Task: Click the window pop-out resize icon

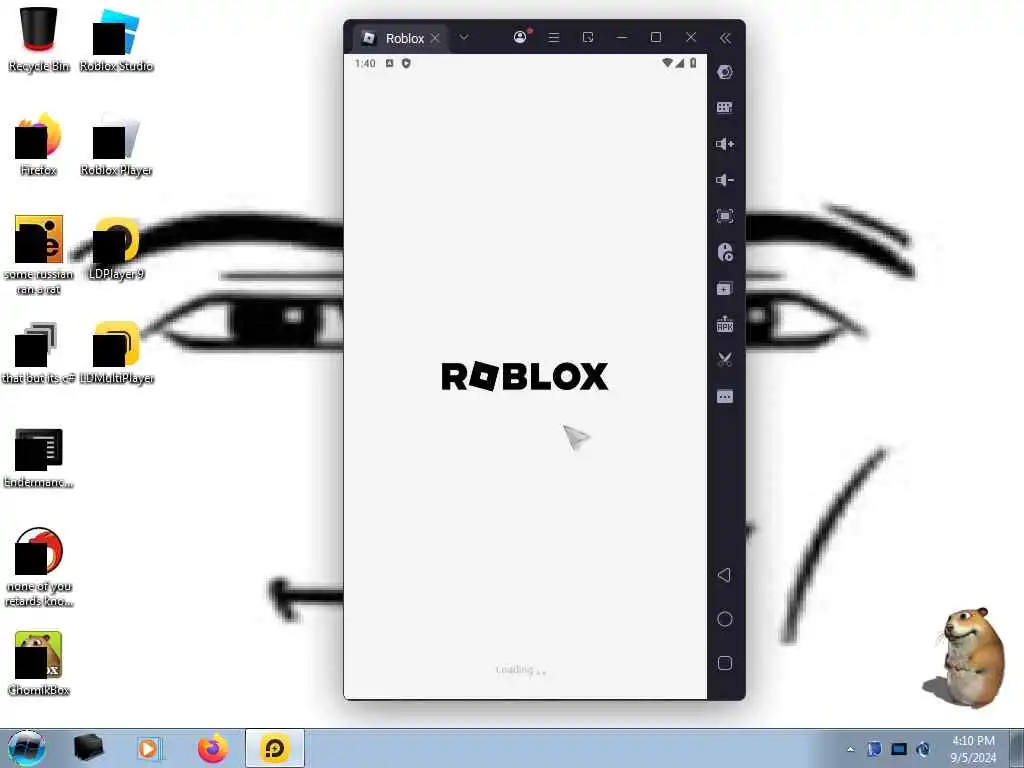Action: click(x=588, y=38)
